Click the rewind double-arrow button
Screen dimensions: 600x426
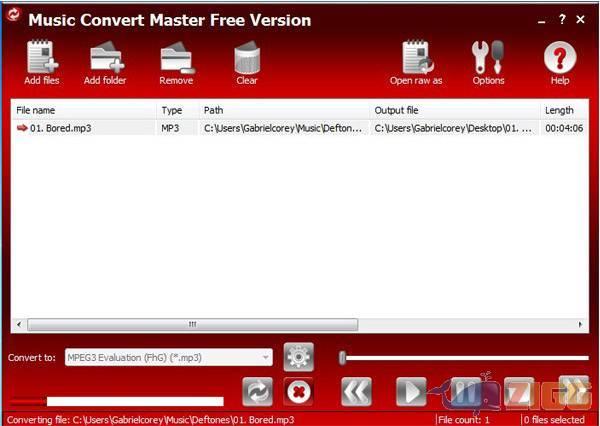pos(356,391)
